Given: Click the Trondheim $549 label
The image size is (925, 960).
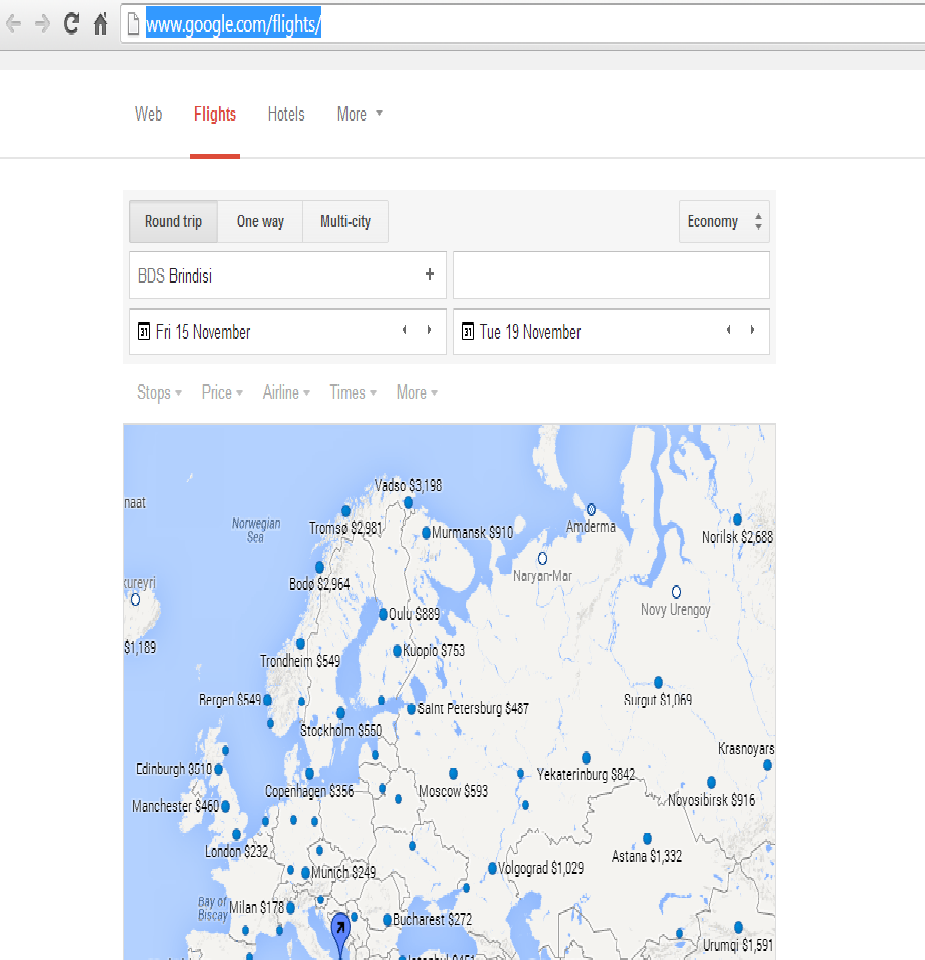Looking at the screenshot, I should [x=300, y=661].
